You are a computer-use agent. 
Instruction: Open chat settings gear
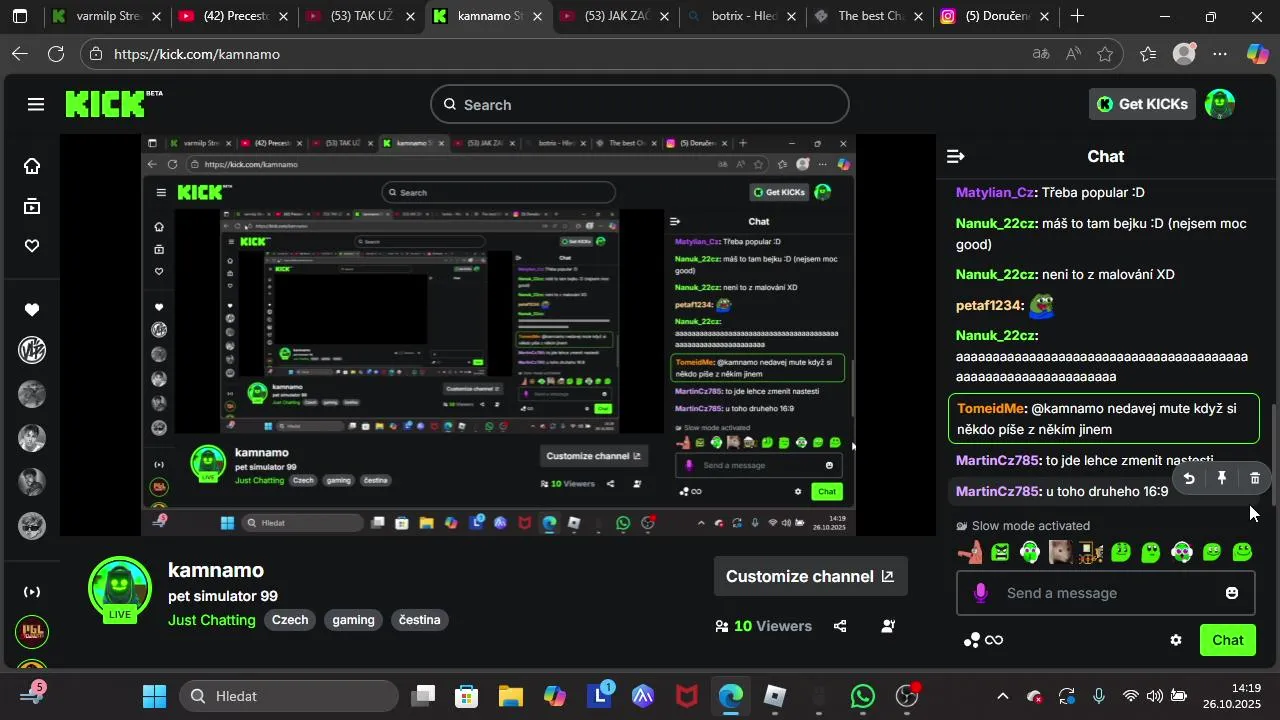point(1176,640)
